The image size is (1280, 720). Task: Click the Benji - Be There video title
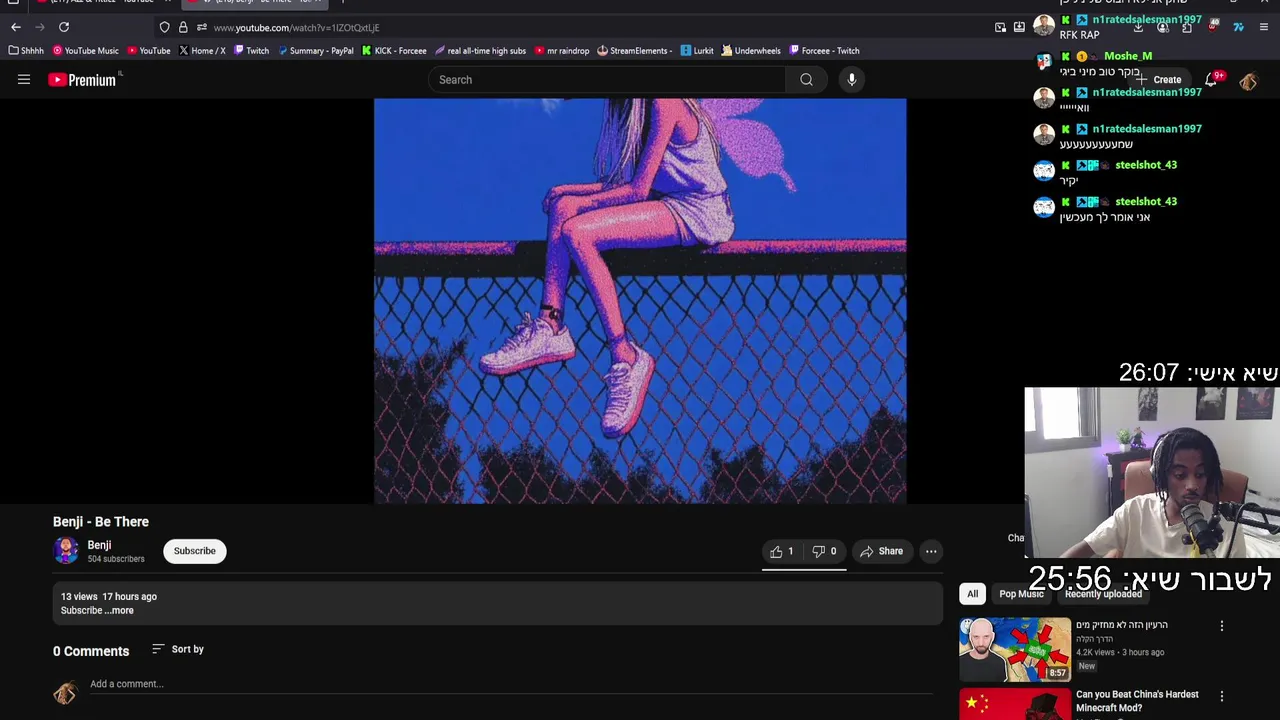click(101, 522)
